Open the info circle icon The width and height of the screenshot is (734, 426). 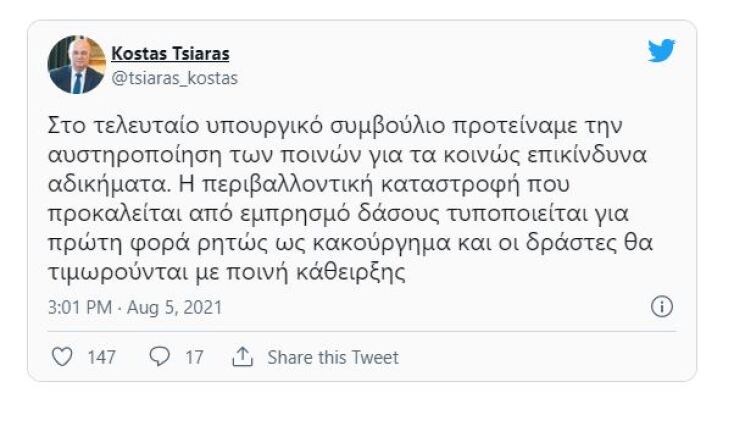661,307
